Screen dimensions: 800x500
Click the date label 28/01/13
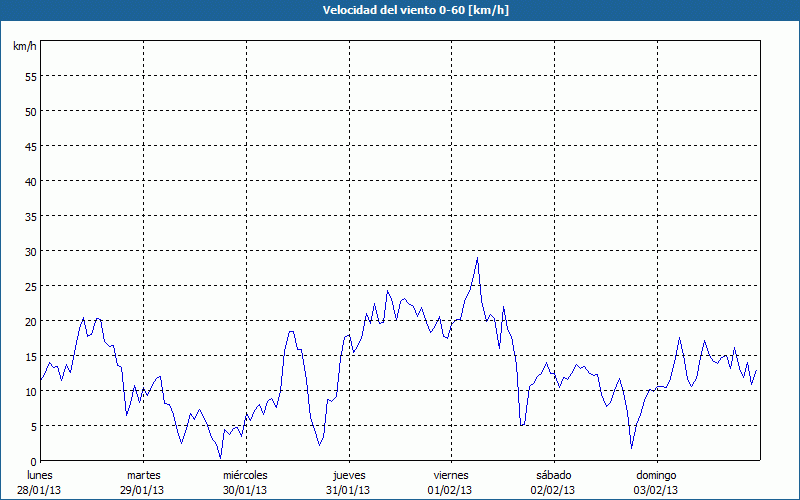(40, 490)
